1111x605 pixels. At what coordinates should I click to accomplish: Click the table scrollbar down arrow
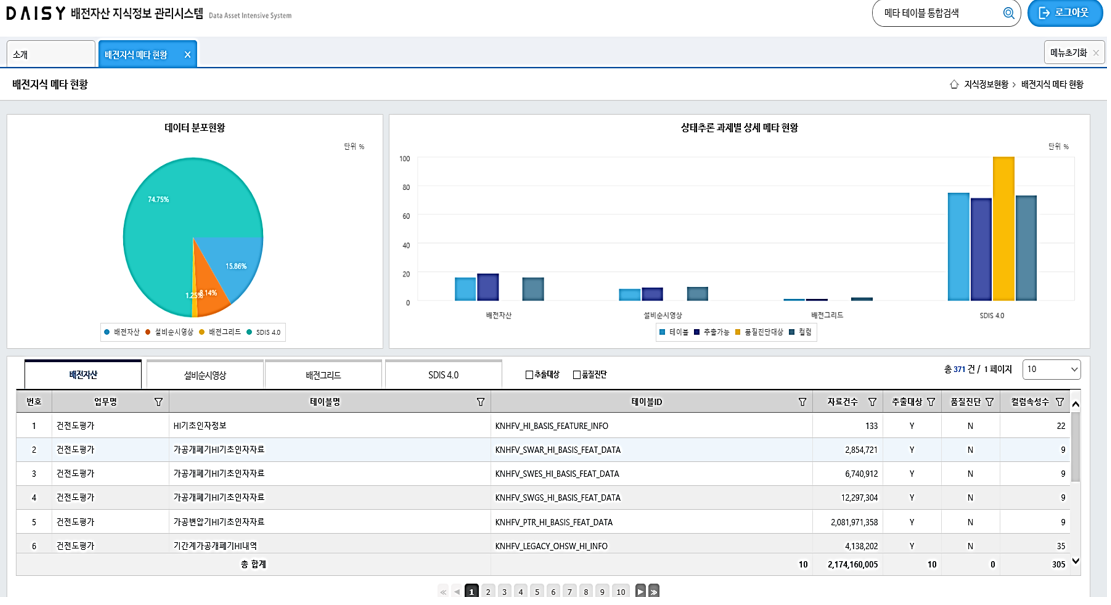(x=1076, y=561)
